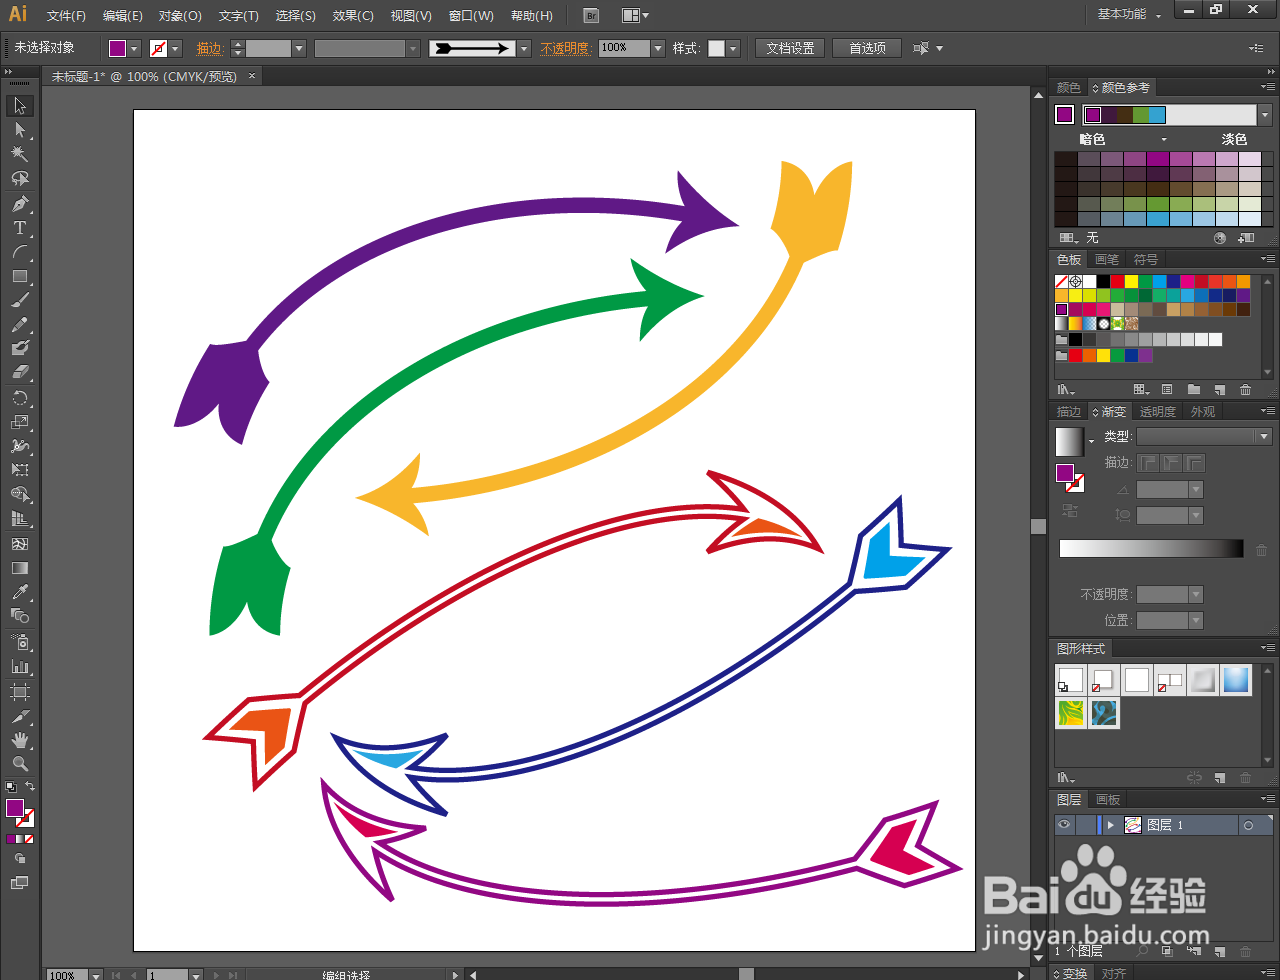Image resolution: width=1280 pixels, height=980 pixels.
Task: Select the Blob Brush tool
Action: [x=20, y=348]
